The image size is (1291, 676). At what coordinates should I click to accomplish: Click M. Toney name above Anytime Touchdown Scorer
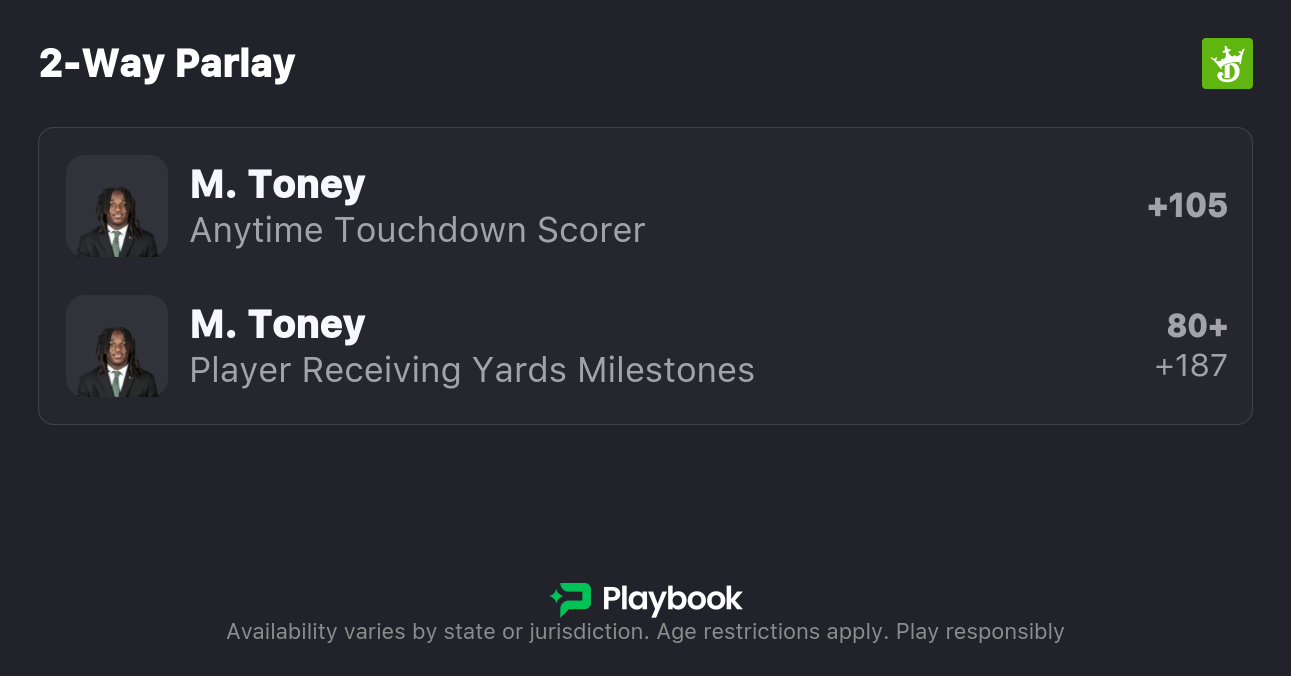pyautogui.click(x=277, y=184)
